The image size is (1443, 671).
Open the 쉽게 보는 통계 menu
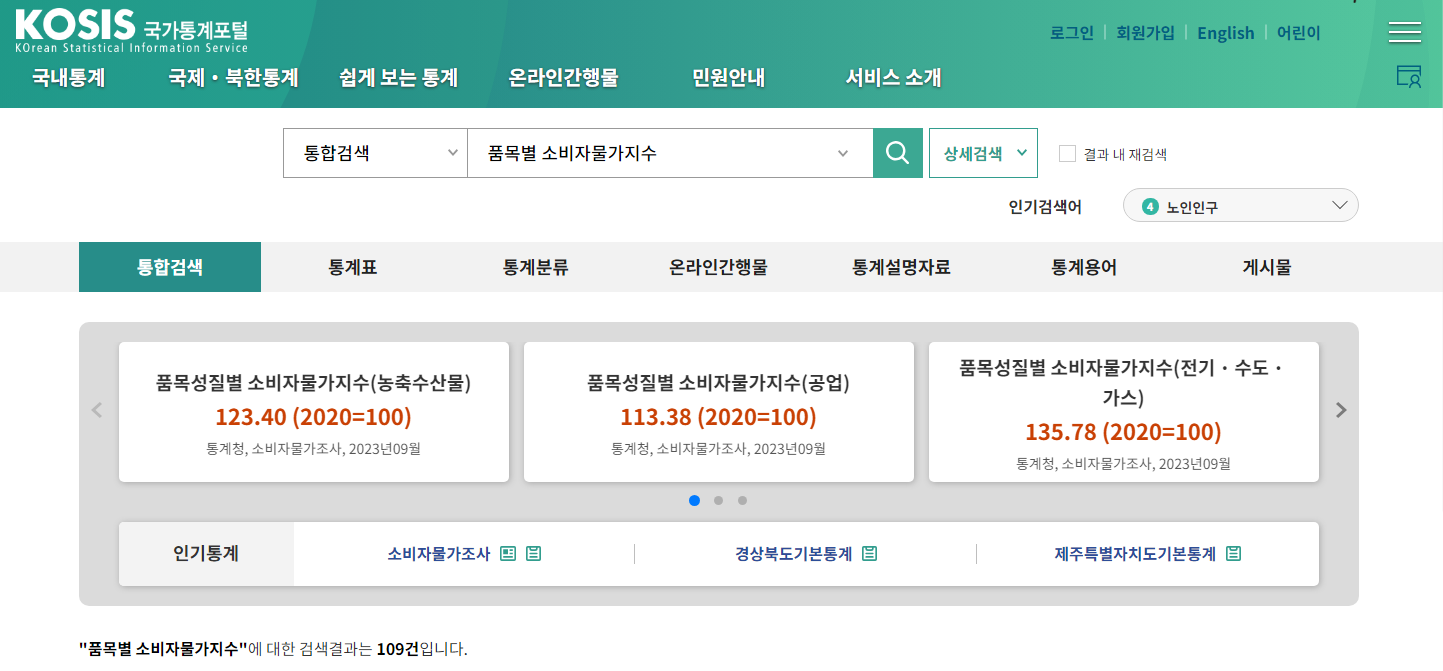tap(398, 78)
